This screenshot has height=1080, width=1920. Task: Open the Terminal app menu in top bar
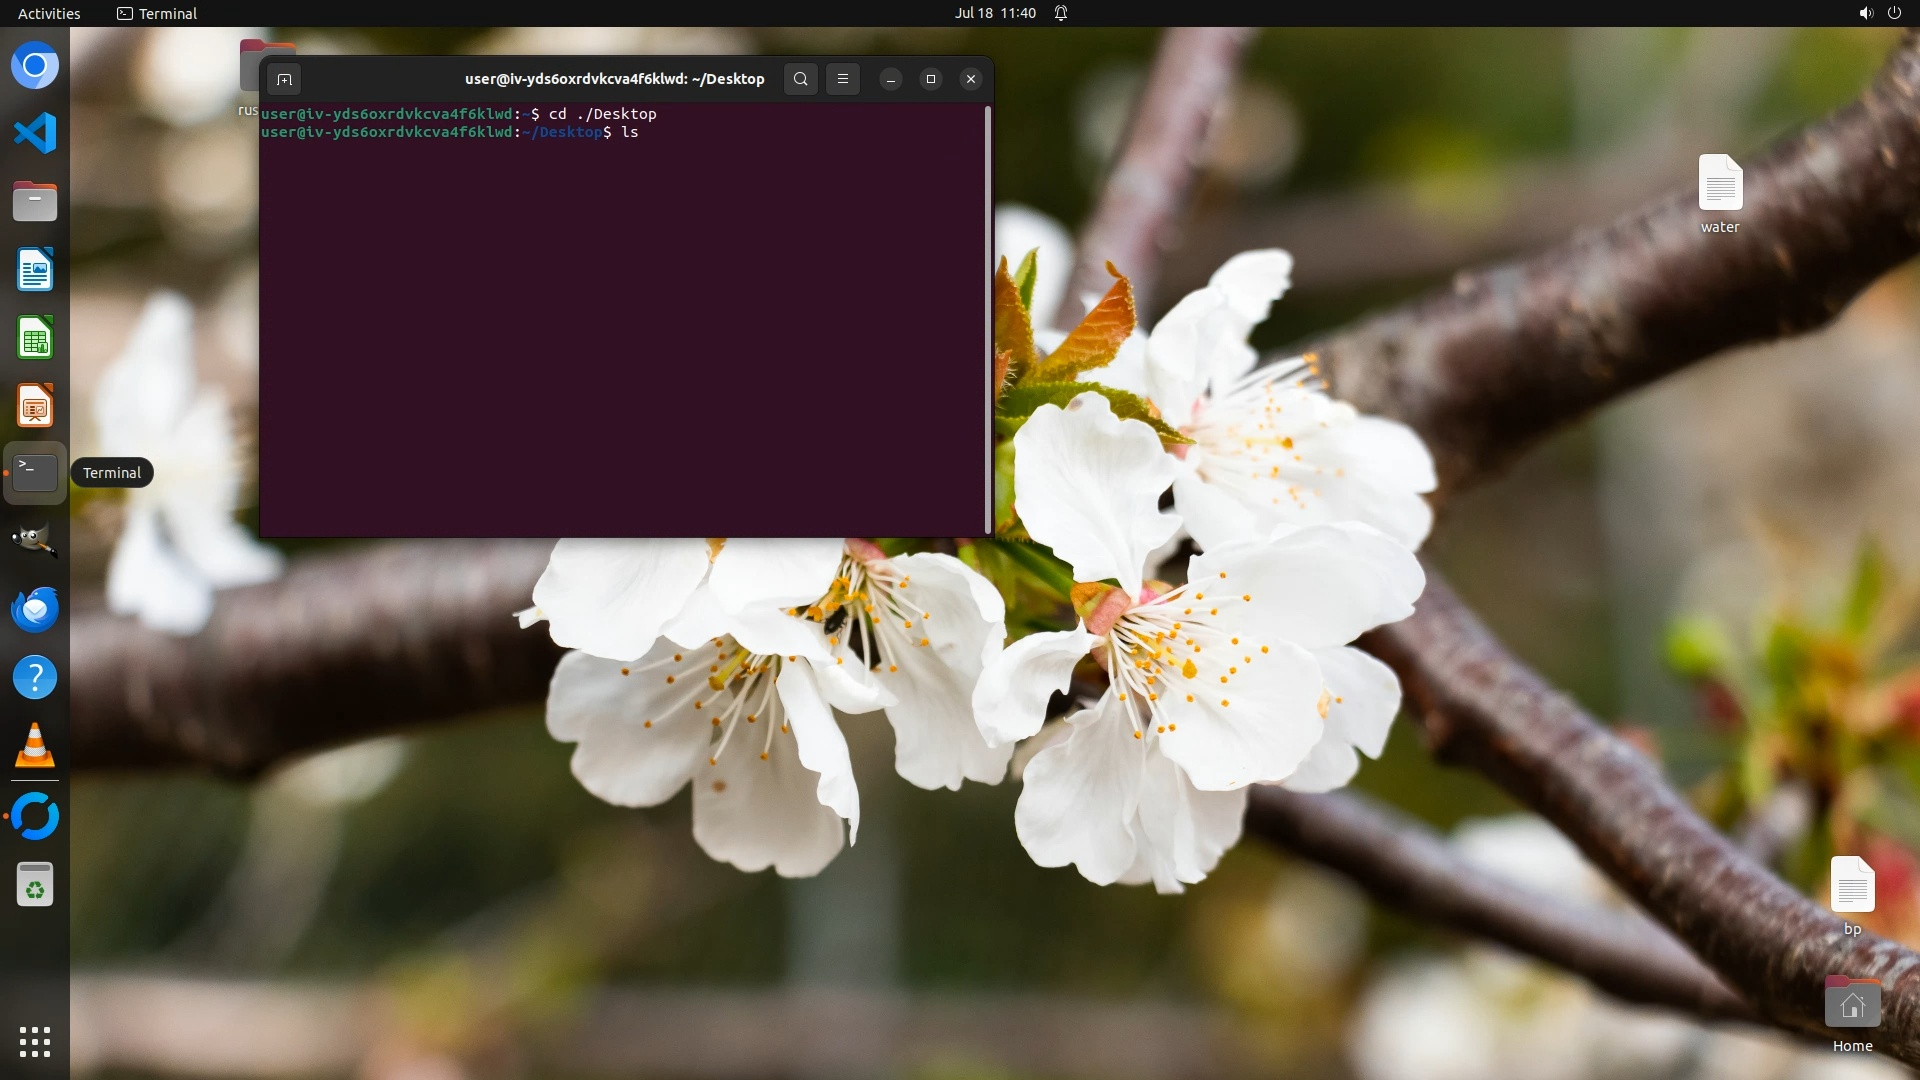[x=157, y=13]
